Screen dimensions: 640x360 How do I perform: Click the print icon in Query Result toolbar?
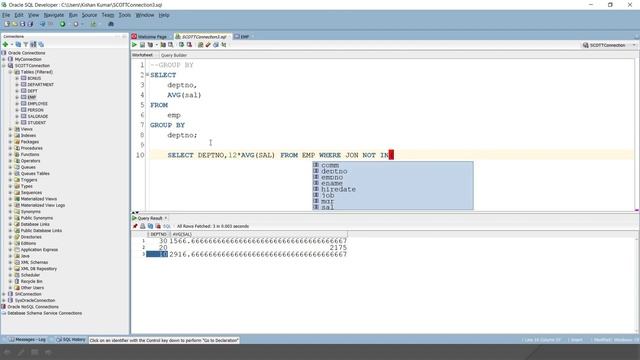tap(142, 226)
